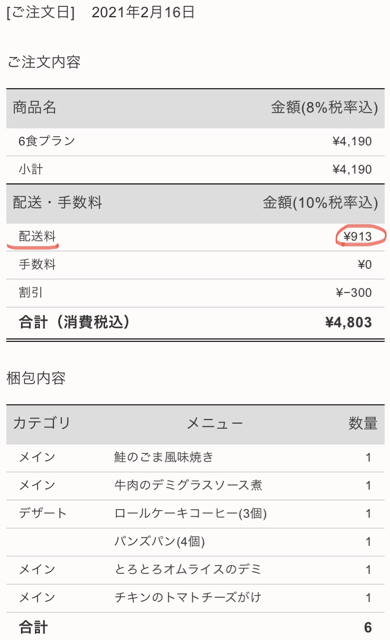Click 牛肉のデミグラスソース煮 menu row

pyautogui.click(x=195, y=486)
